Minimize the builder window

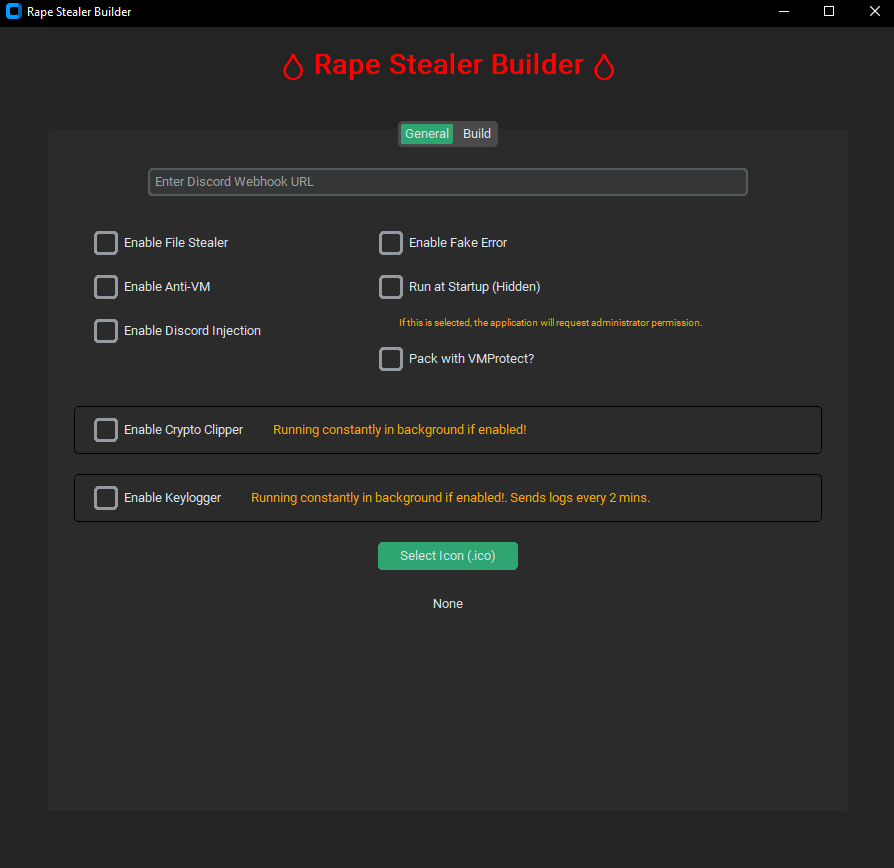click(784, 11)
